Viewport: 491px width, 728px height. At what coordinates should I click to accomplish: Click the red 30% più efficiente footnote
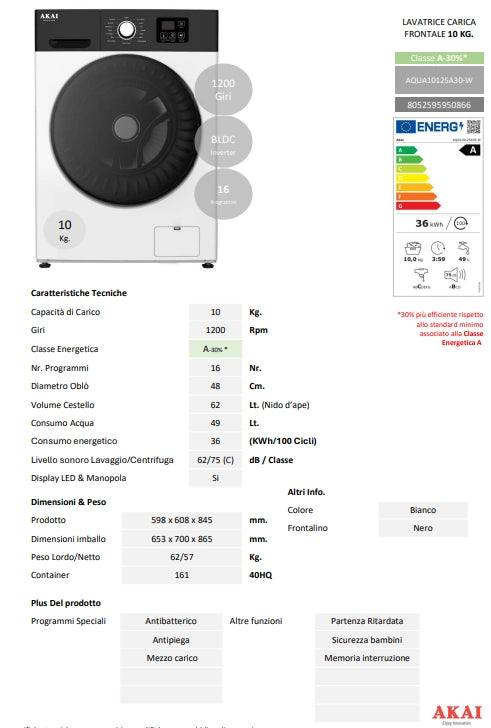tap(440, 329)
